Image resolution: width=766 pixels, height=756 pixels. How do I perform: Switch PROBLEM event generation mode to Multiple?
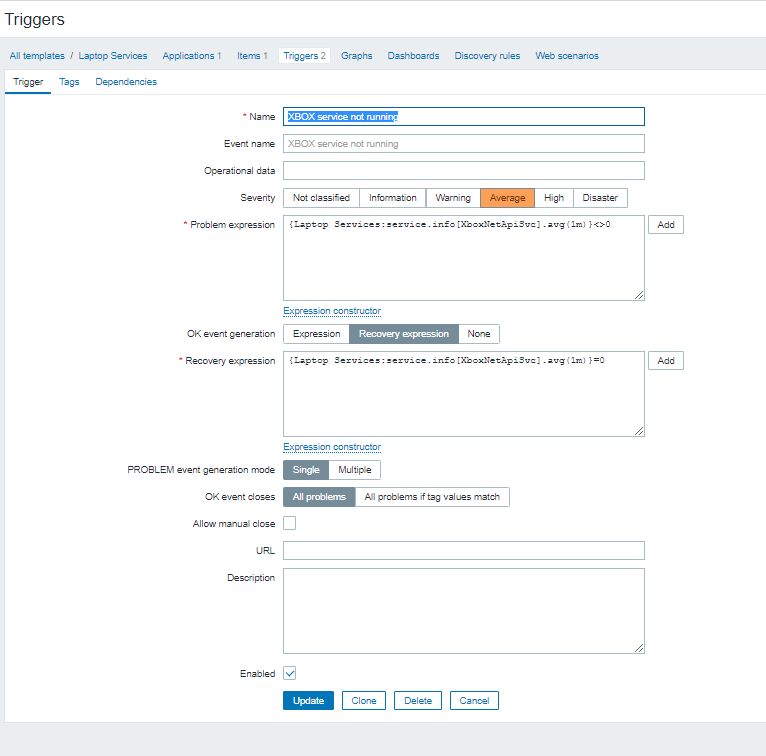pyautogui.click(x=354, y=470)
